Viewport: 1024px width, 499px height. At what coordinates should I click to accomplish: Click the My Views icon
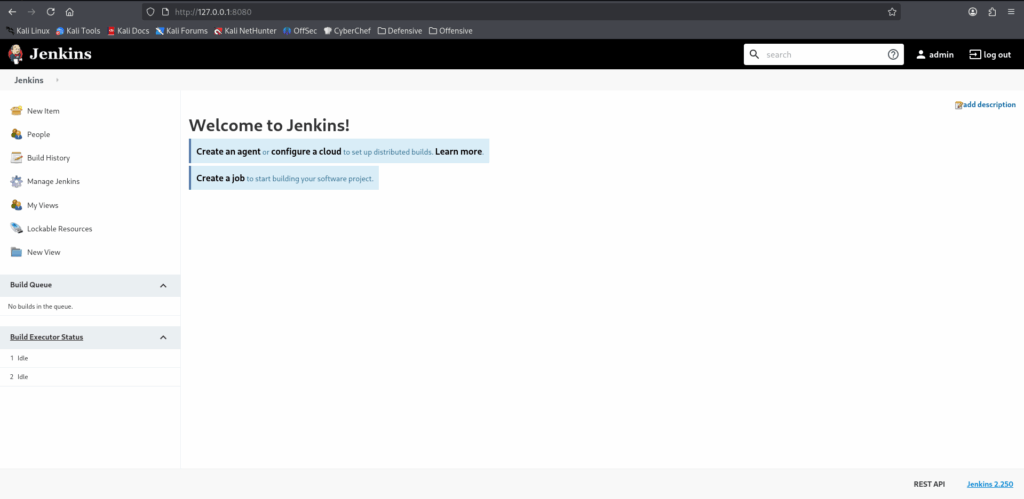click(16, 205)
